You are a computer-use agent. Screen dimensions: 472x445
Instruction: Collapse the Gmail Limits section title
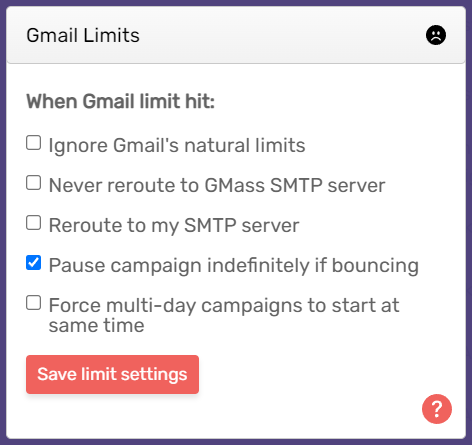pyautogui.click(x=83, y=35)
